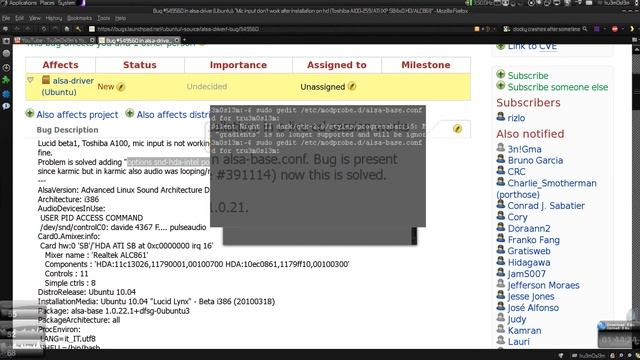Click the wrench icon in Firefox toolbar
This screenshot has width=640, height=360.
click(x=78, y=29)
